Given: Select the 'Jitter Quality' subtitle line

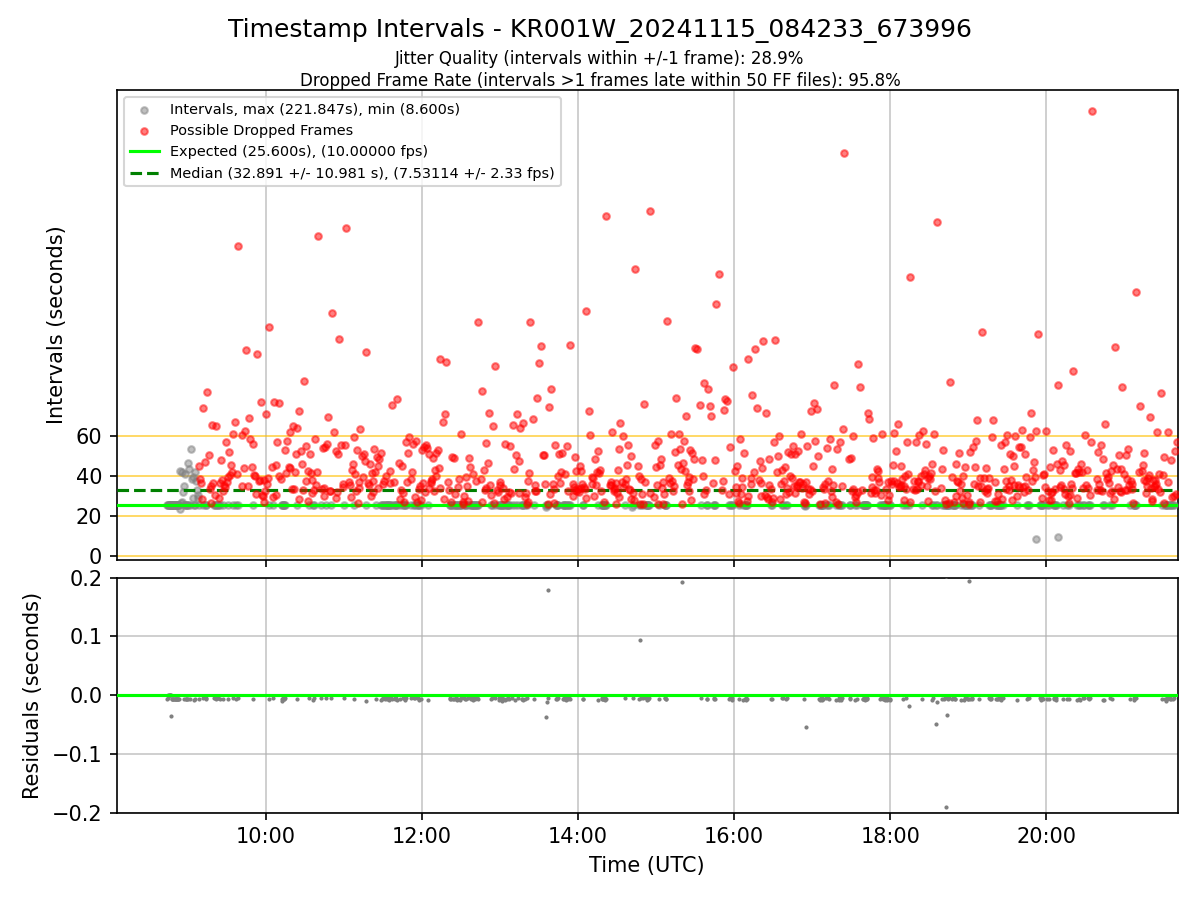Looking at the screenshot, I should click(x=599, y=58).
